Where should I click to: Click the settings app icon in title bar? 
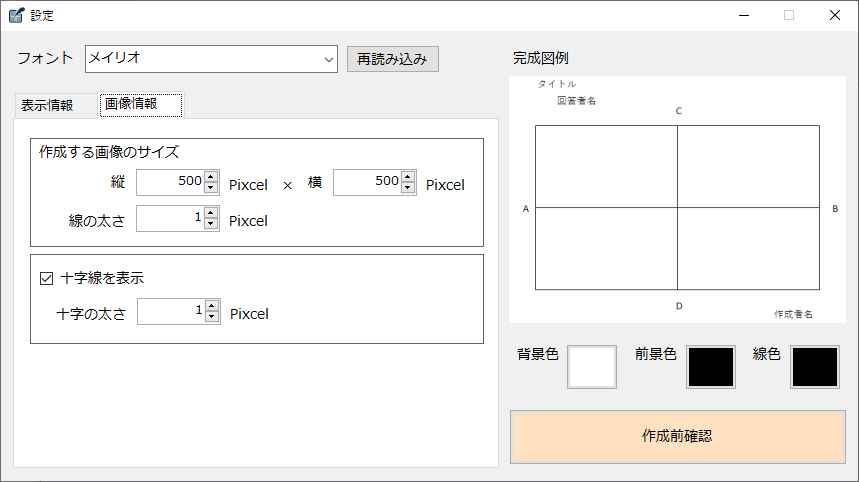click(x=16, y=15)
